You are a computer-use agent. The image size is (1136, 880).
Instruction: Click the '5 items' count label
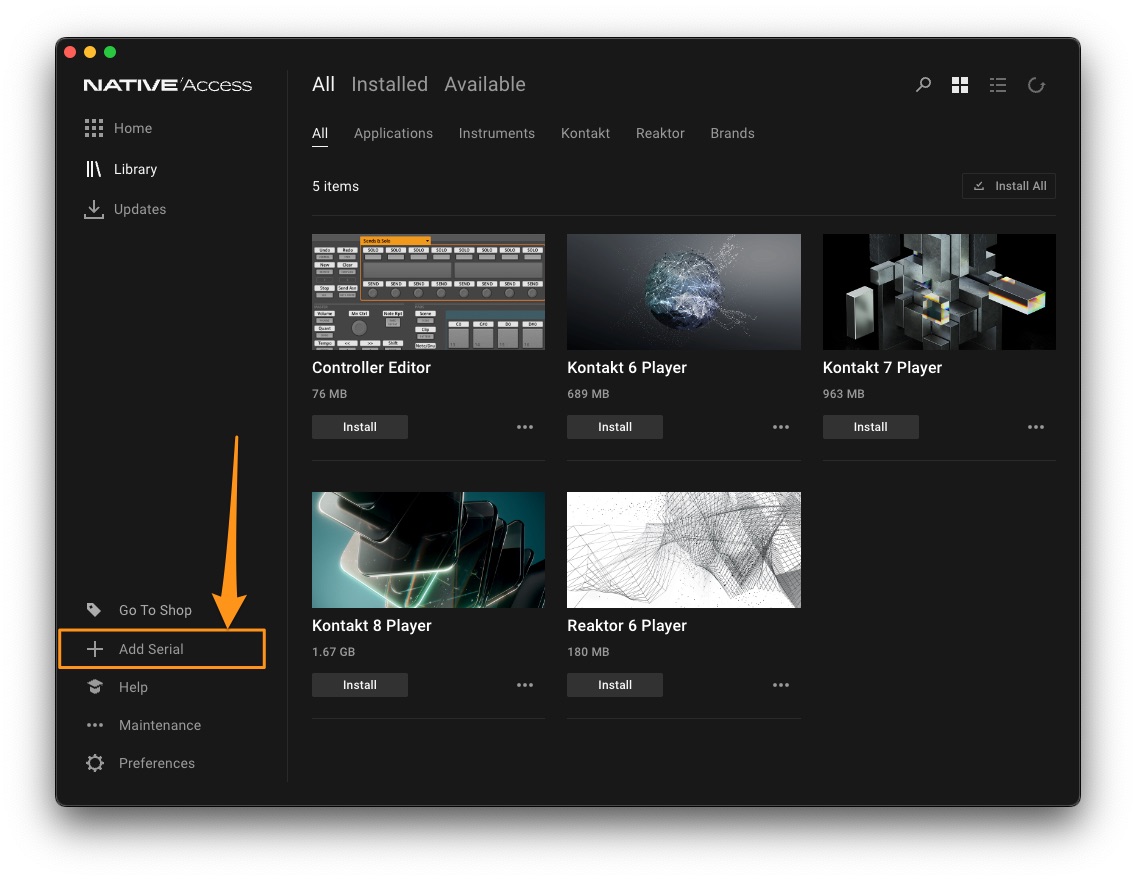(335, 186)
